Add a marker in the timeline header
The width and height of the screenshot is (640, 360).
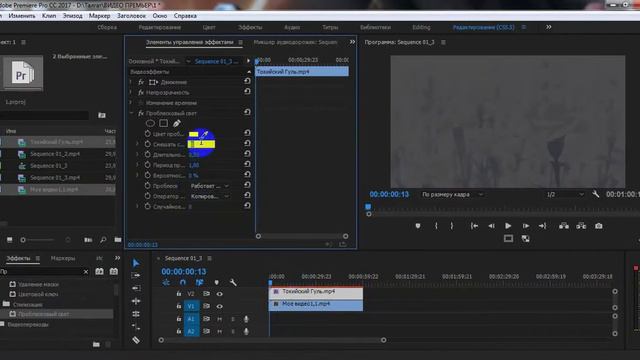(216, 282)
